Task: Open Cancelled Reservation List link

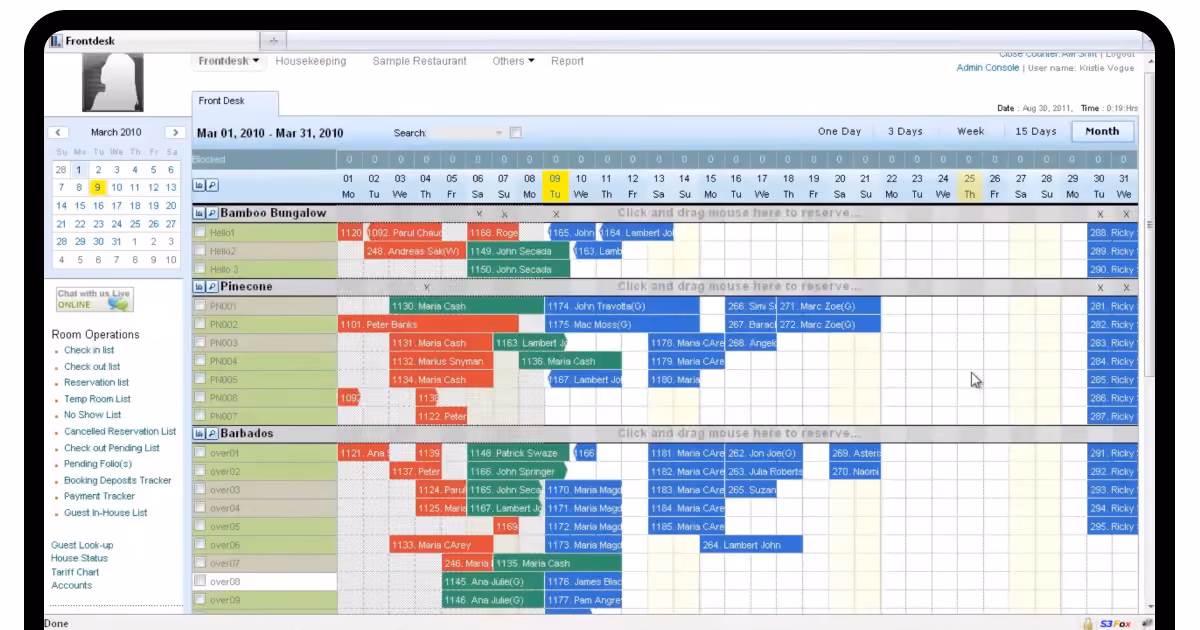Action: coord(120,432)
